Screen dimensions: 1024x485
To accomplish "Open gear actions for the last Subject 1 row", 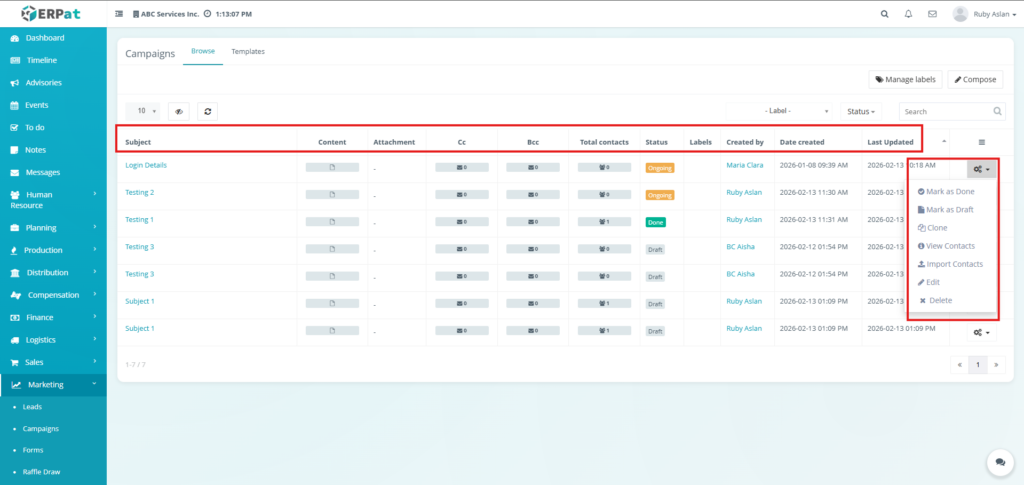I will pyautogui.click(x=982, y=332).
